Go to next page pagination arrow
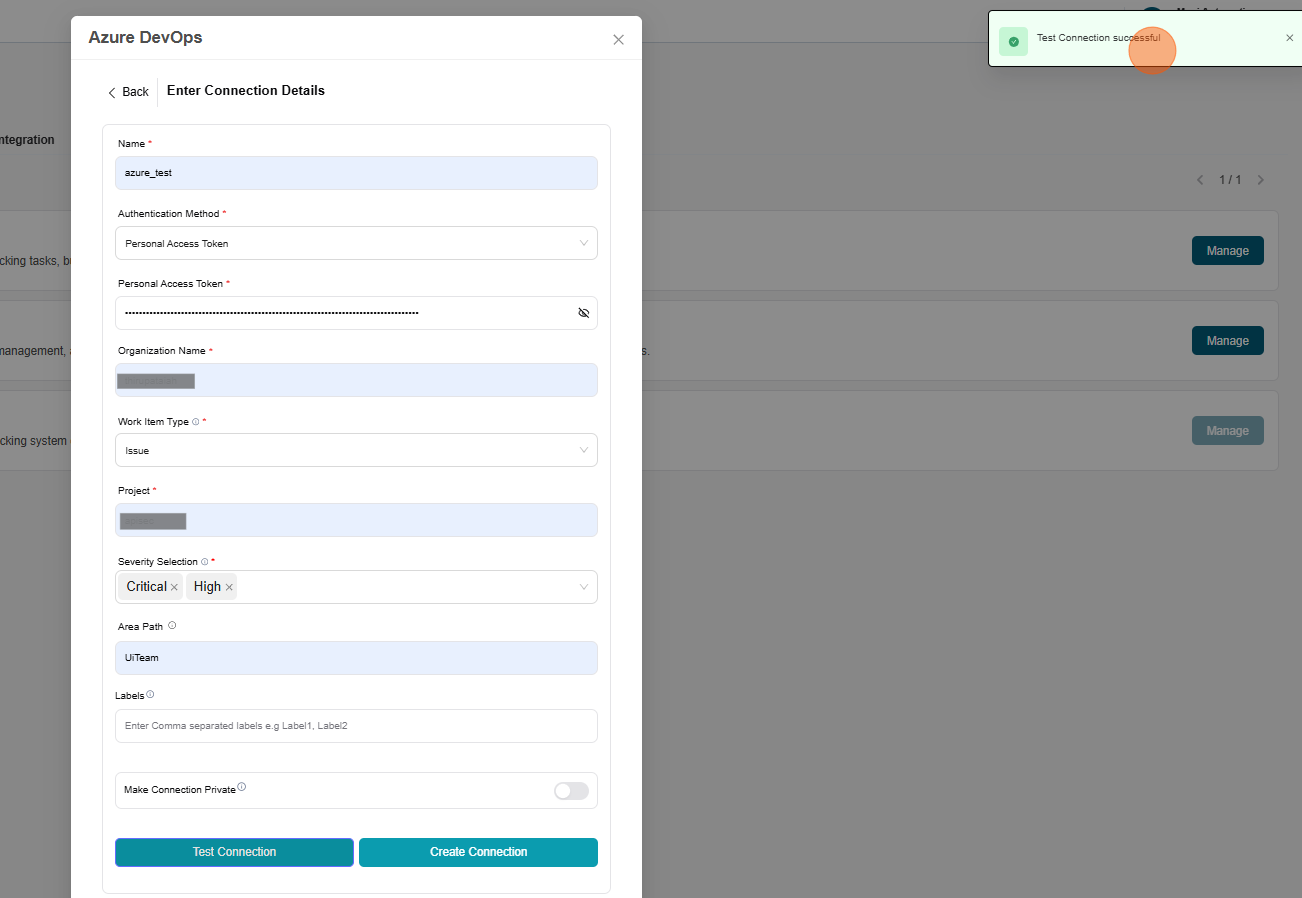 pos(1260,180)
